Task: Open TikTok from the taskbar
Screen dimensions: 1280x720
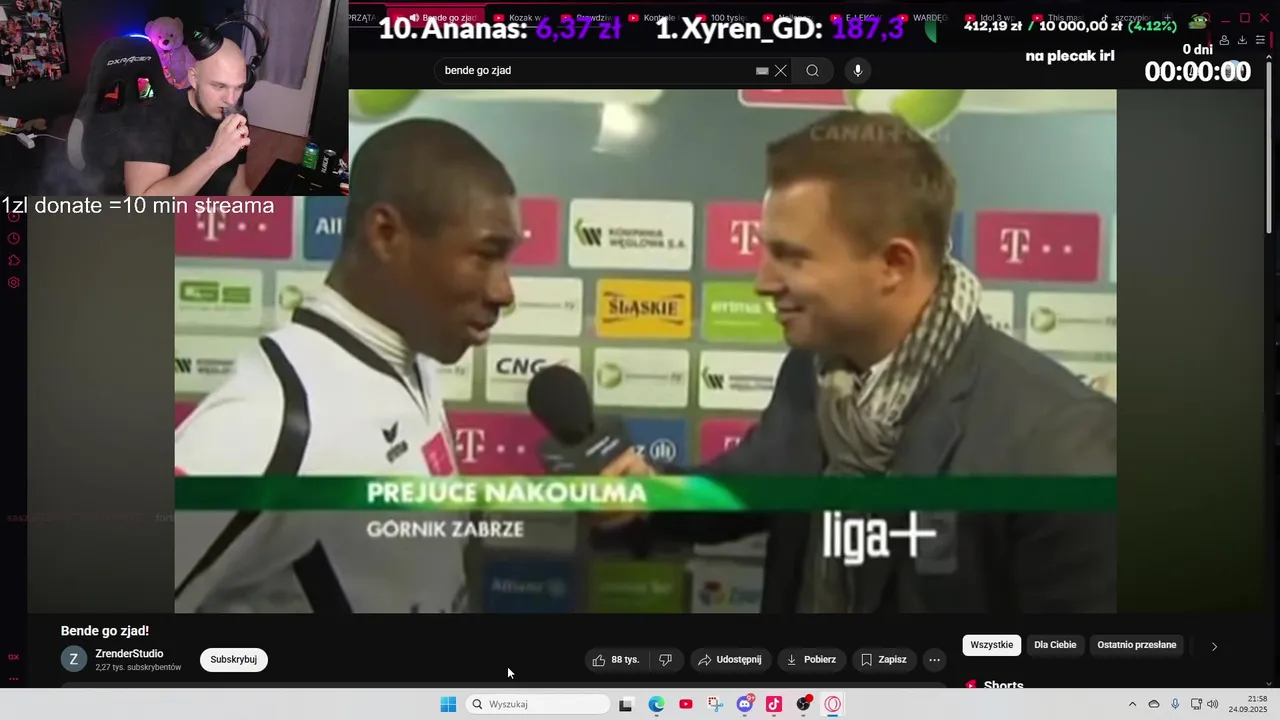Action: [774, 704]
